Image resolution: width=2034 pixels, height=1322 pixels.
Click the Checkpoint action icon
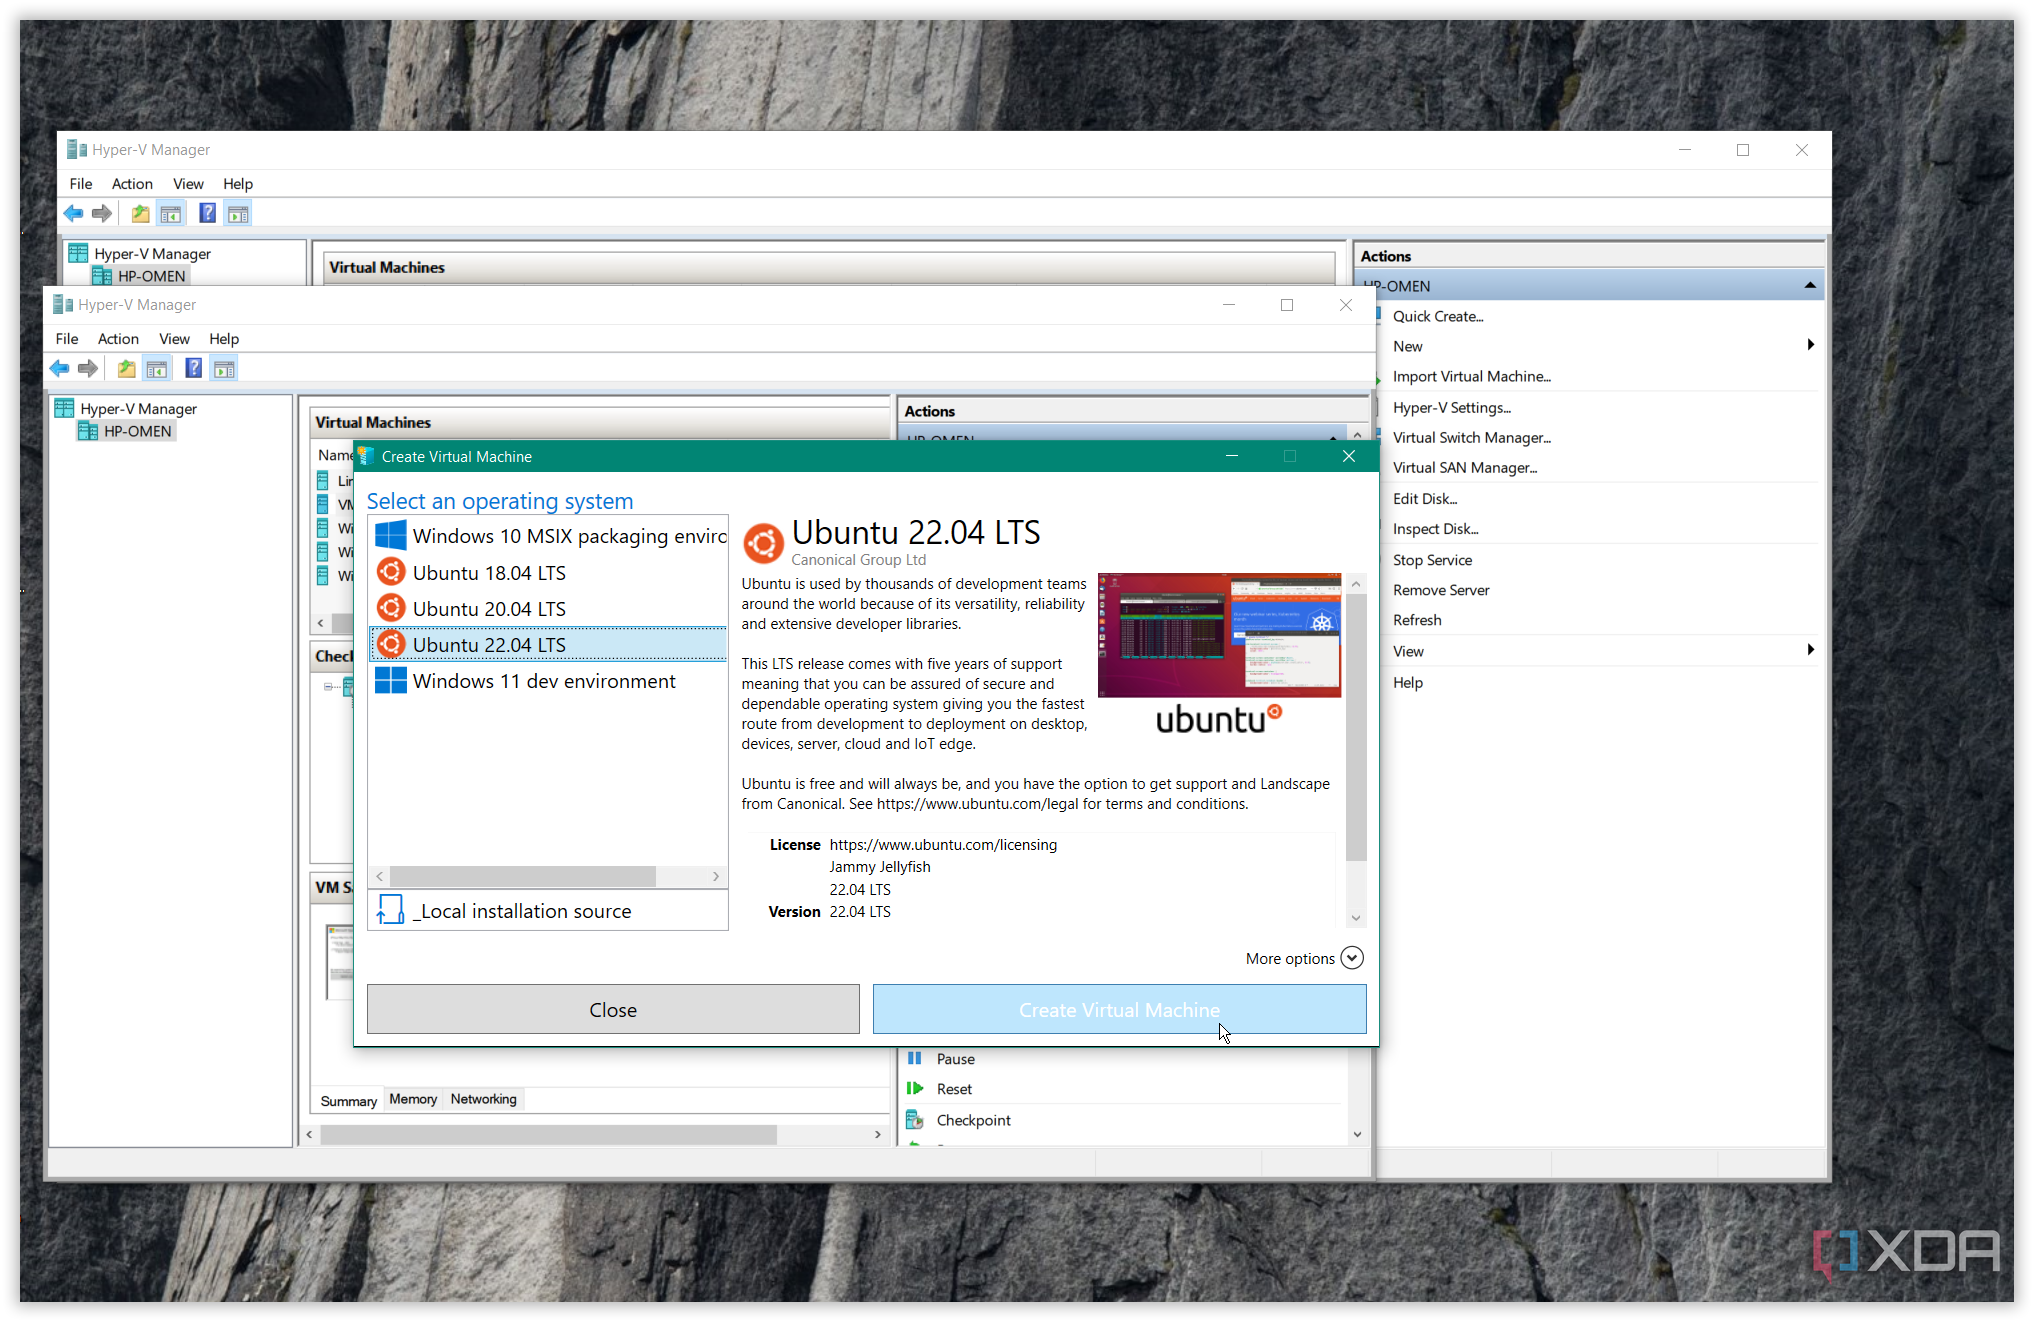coord(914,1120)
